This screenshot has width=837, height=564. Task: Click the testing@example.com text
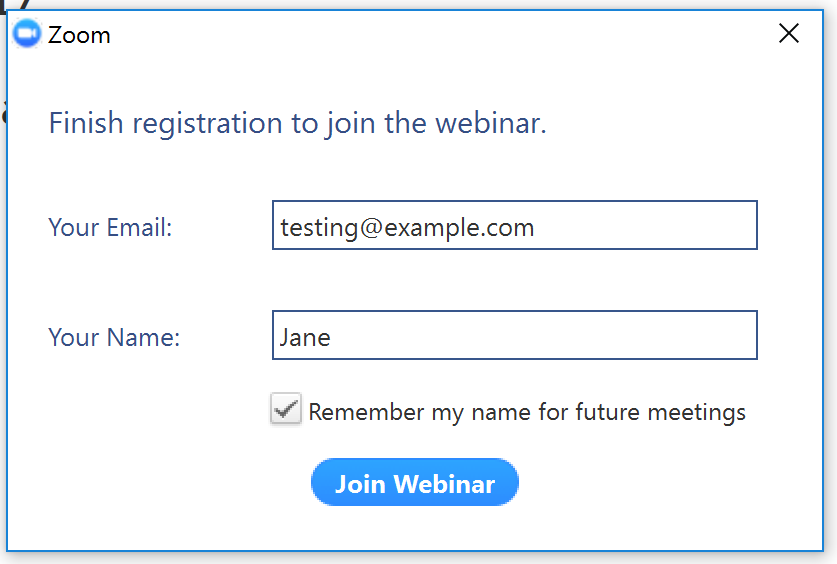point(407,227)
